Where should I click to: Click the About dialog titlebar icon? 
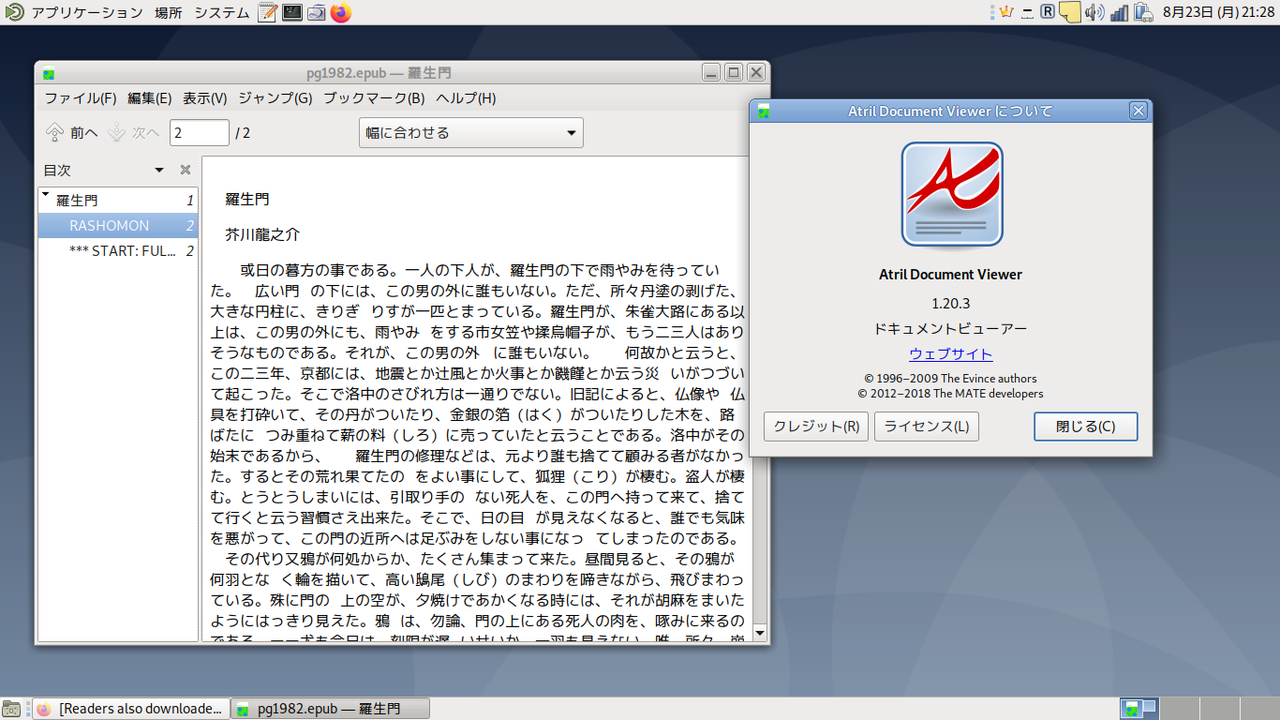(x=764, y=111)
